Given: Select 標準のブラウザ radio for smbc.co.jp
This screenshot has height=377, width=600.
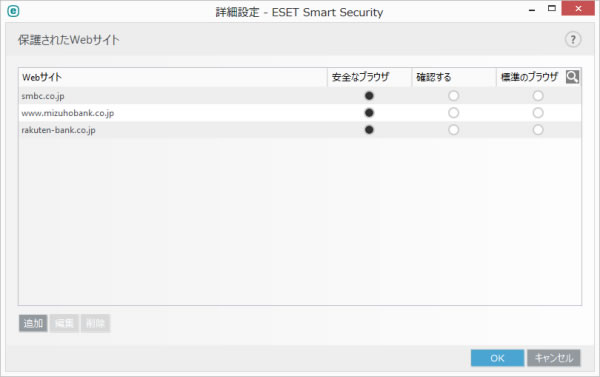Looking at the screenshot, I should (x=538, y=96).
